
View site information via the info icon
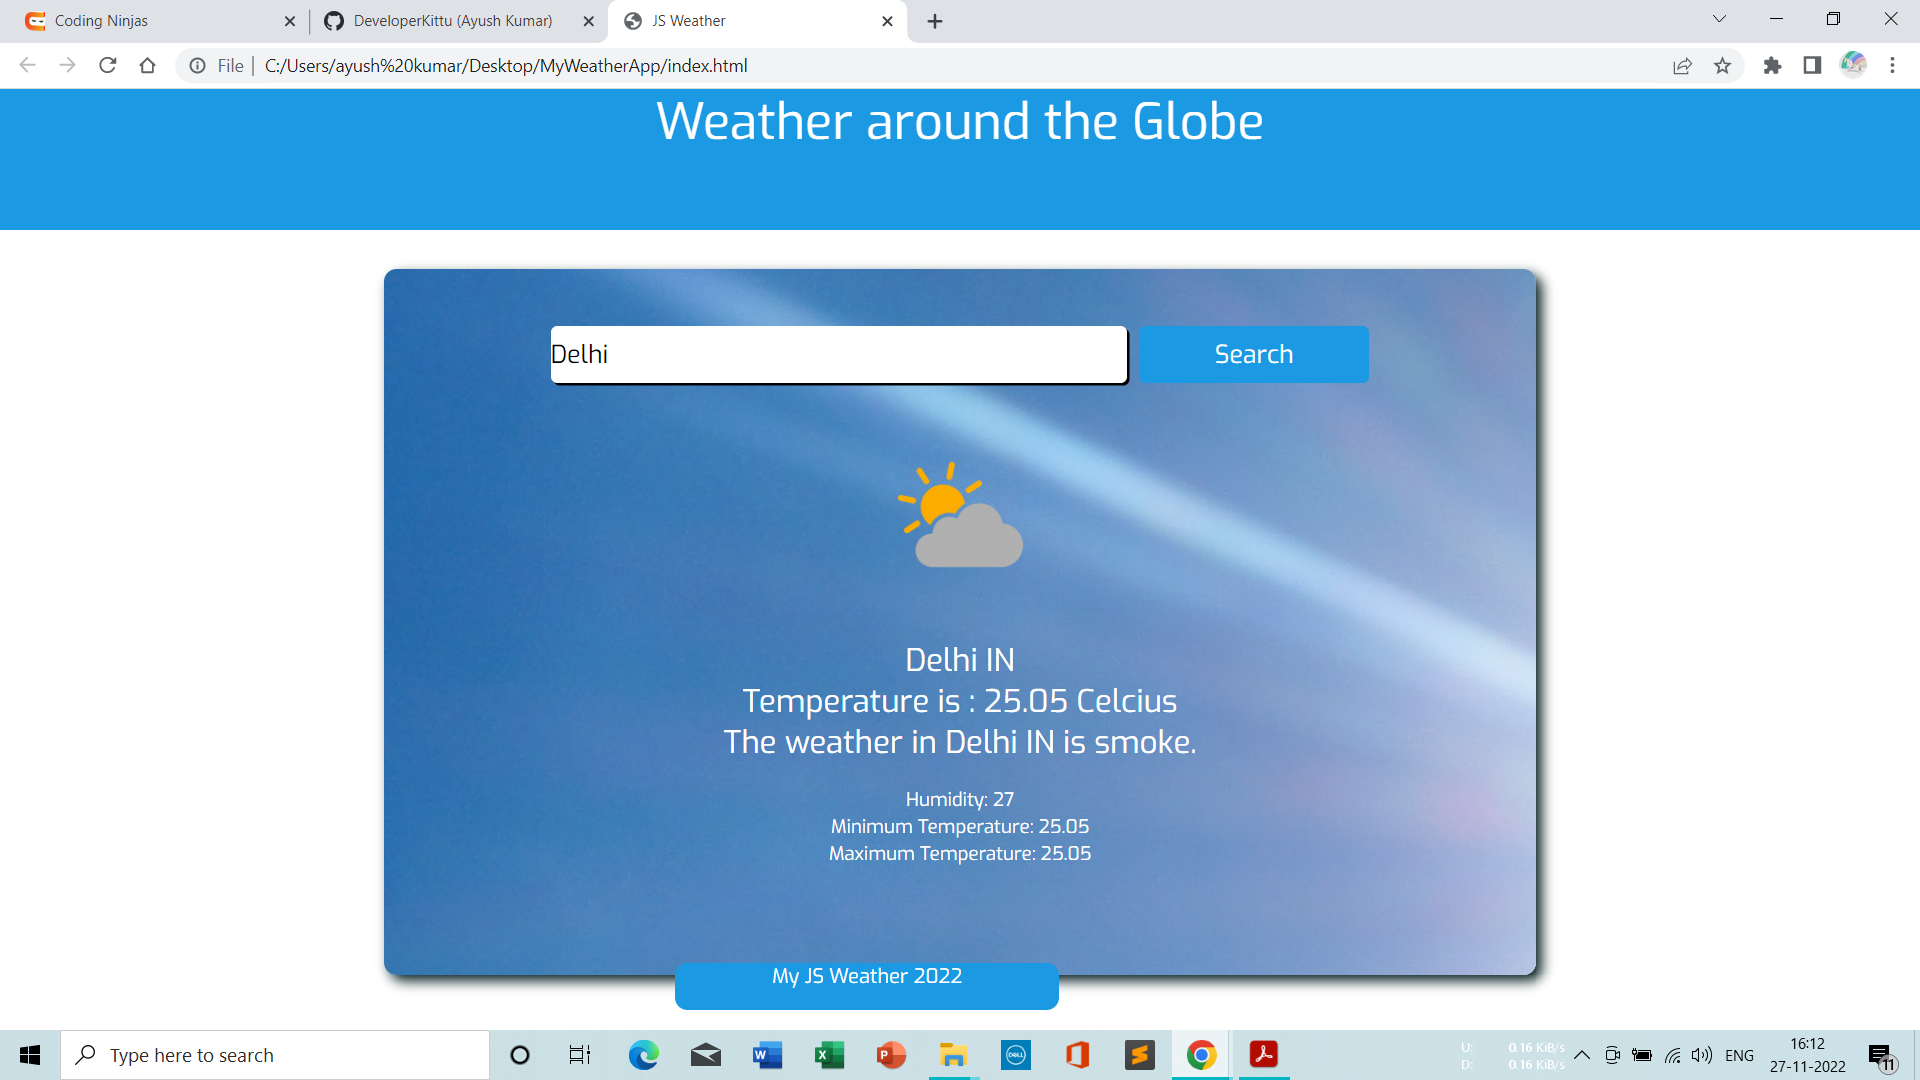[196, 65]
